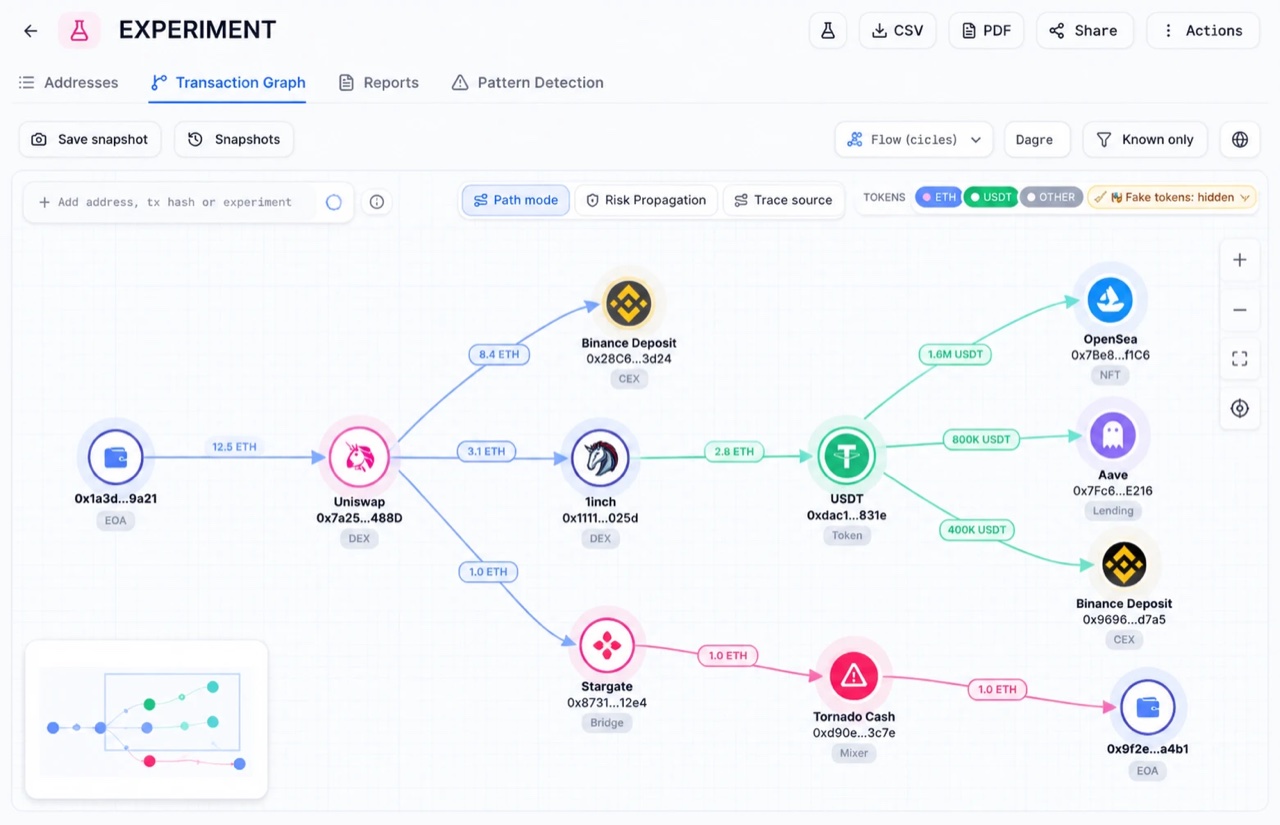Select the Stargate bridge node icon

[x=607, y=645]
